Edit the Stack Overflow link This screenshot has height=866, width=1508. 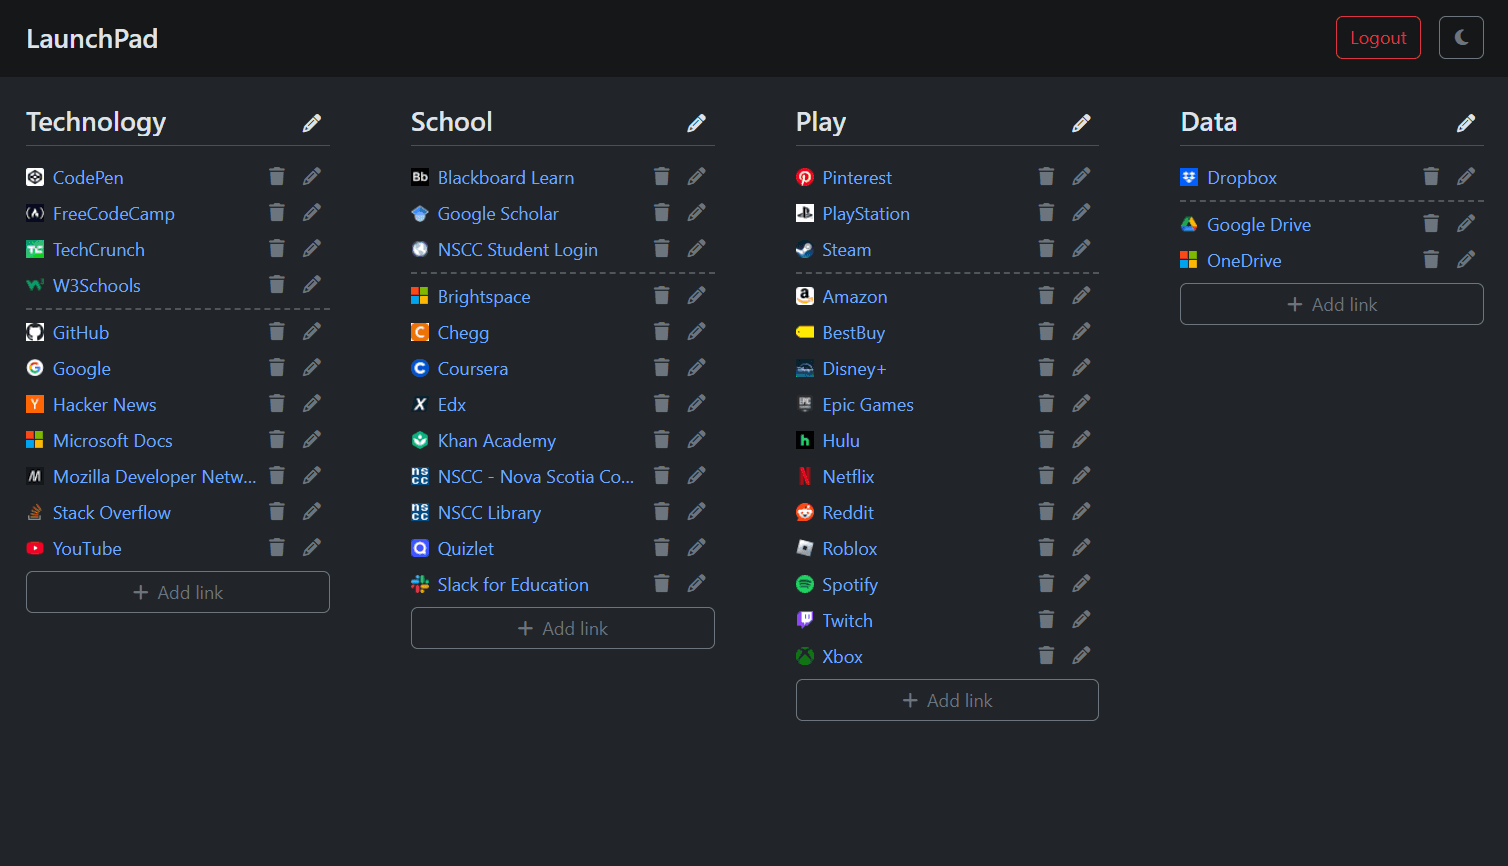coord(312,511)
